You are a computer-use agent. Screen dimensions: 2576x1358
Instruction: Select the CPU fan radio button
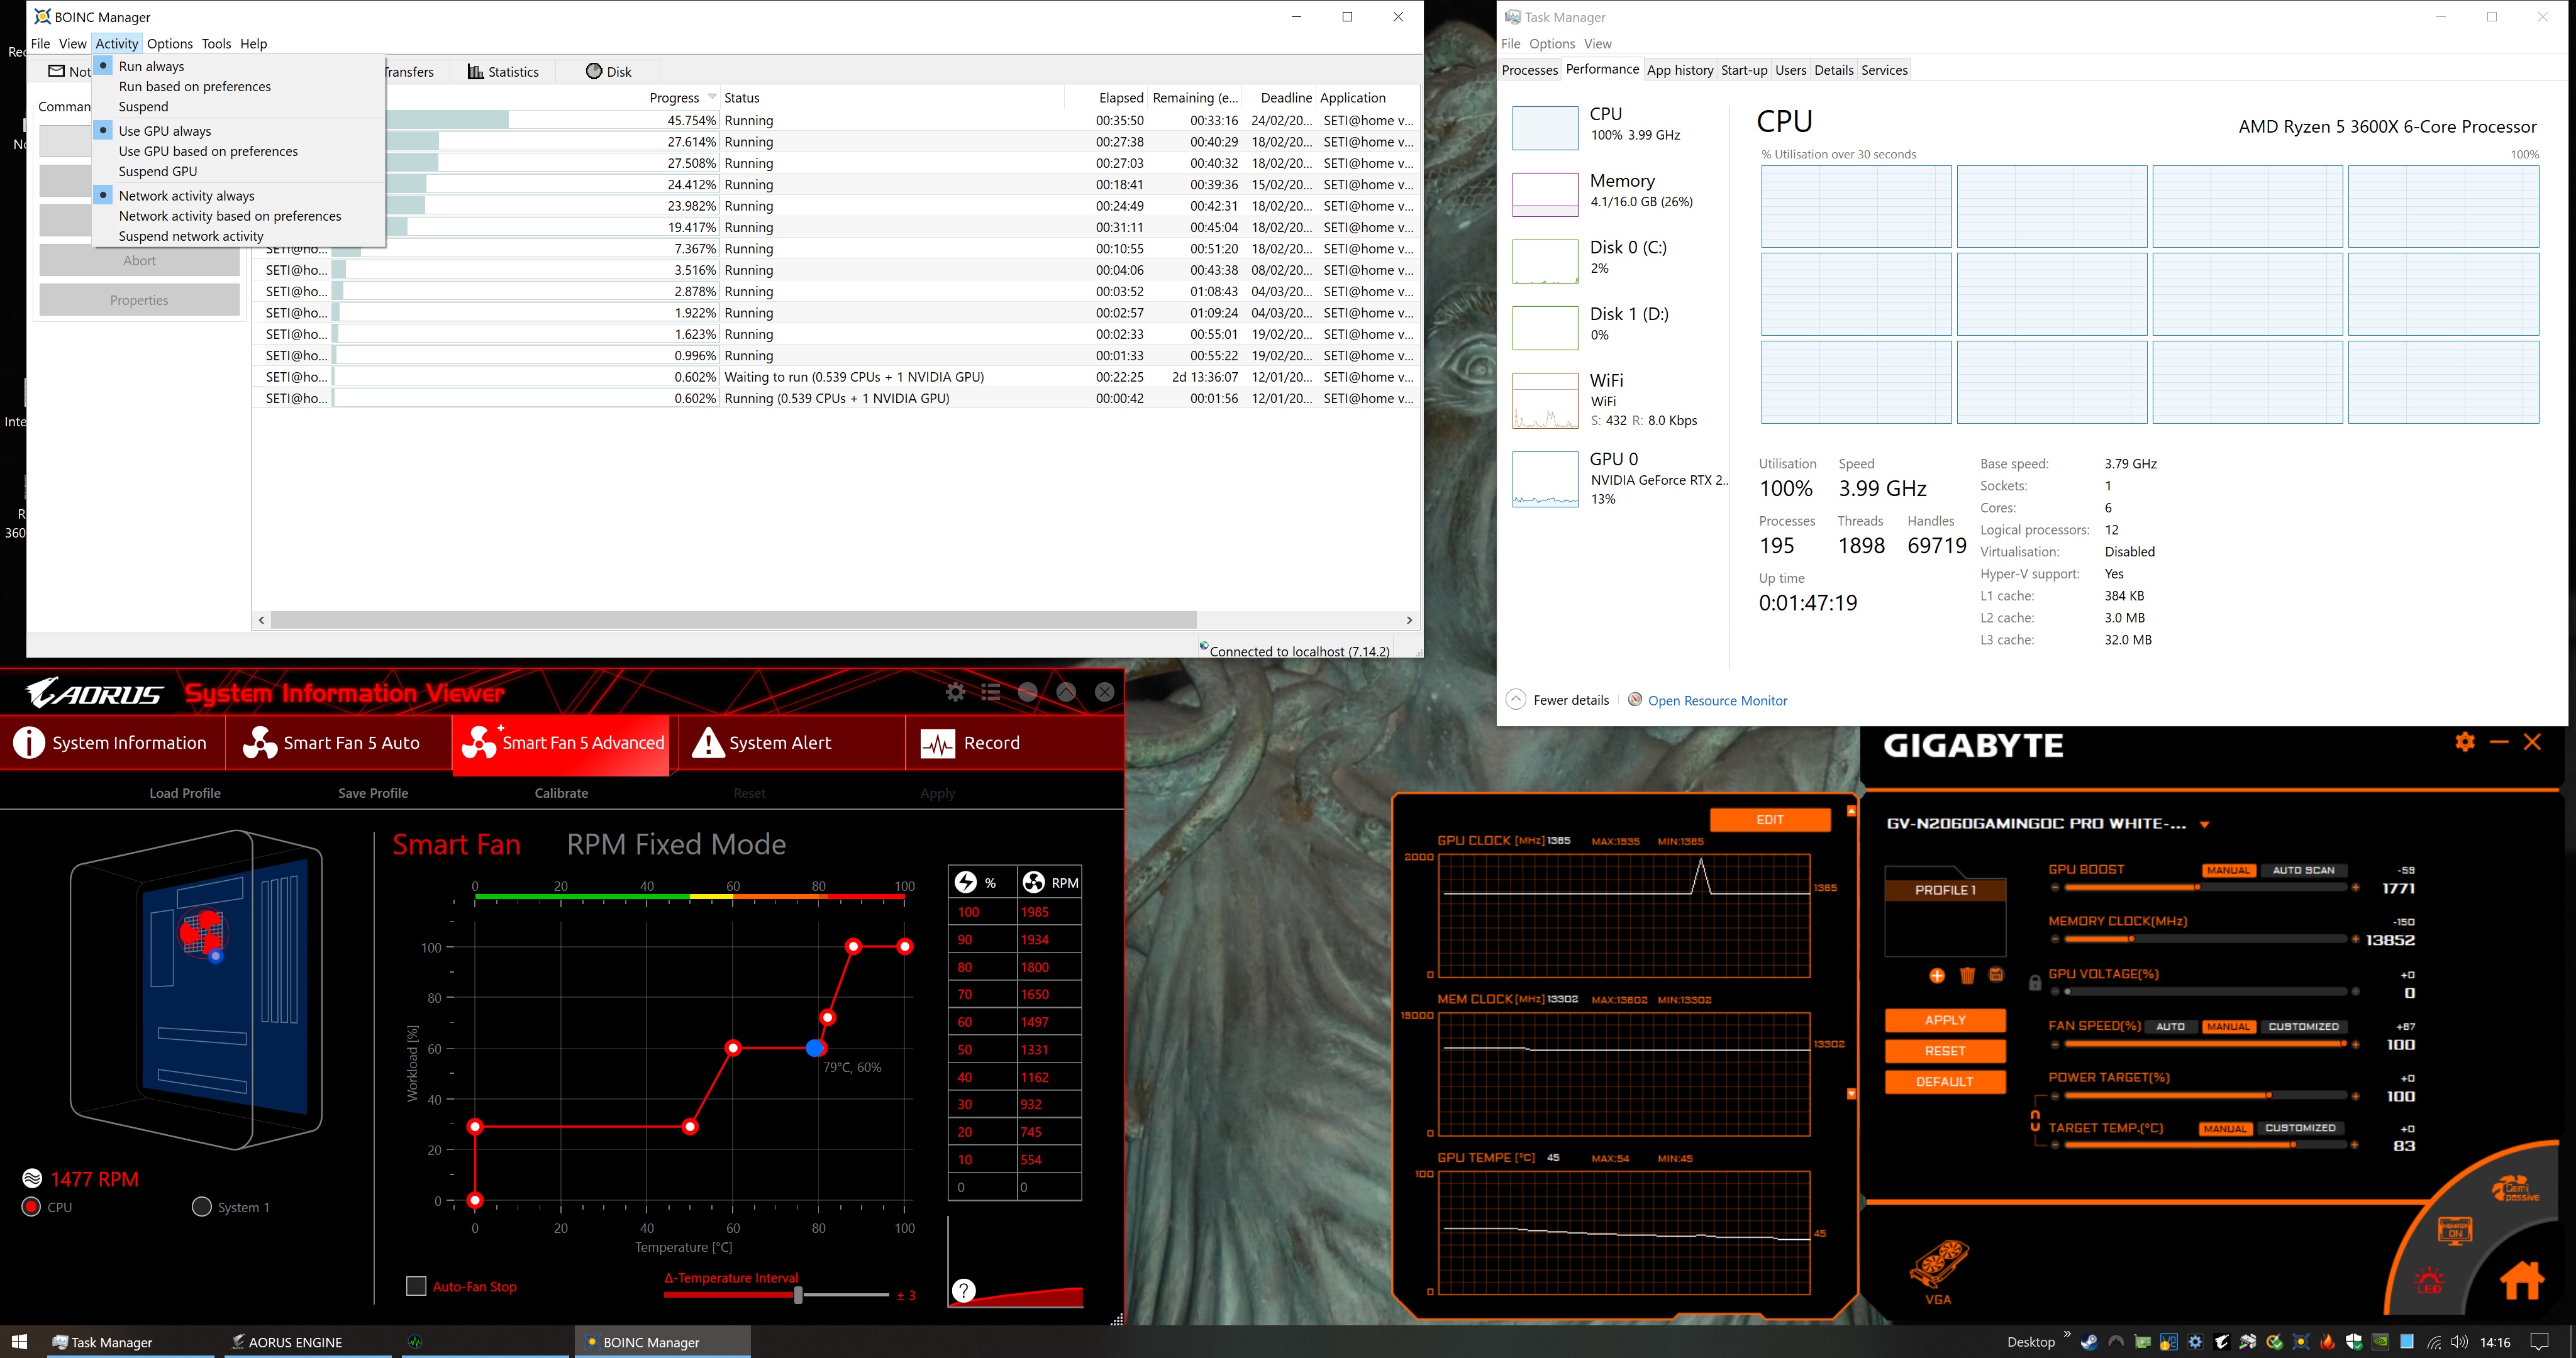pos(31,1207)
